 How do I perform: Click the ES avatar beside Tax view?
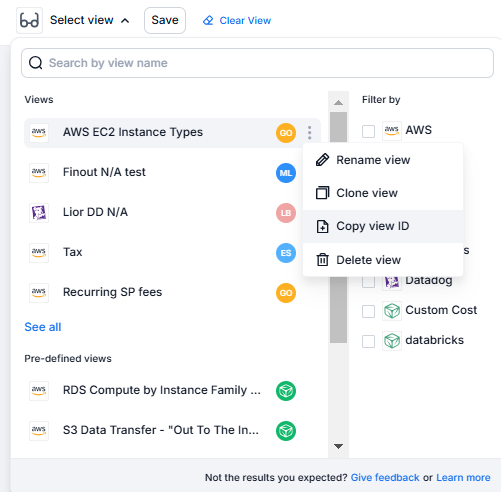point(286,253)
